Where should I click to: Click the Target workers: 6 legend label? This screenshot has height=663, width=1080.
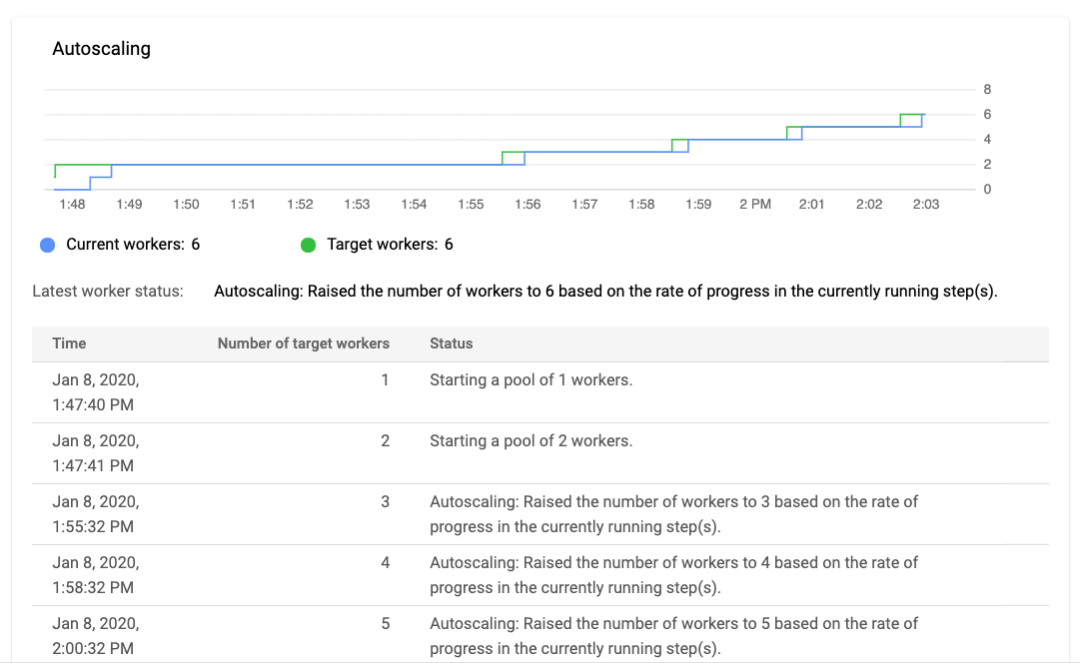pos(389,244)
